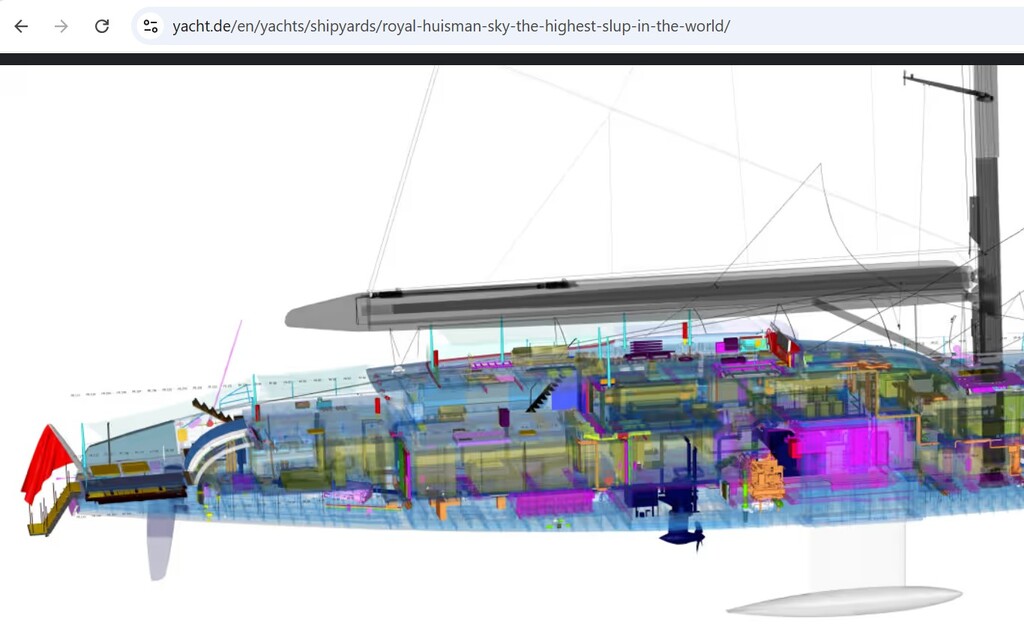Click the browser Forward arrow
Image resolution: width=1024 pixels, height=639 pixels.
click(61, 26)
